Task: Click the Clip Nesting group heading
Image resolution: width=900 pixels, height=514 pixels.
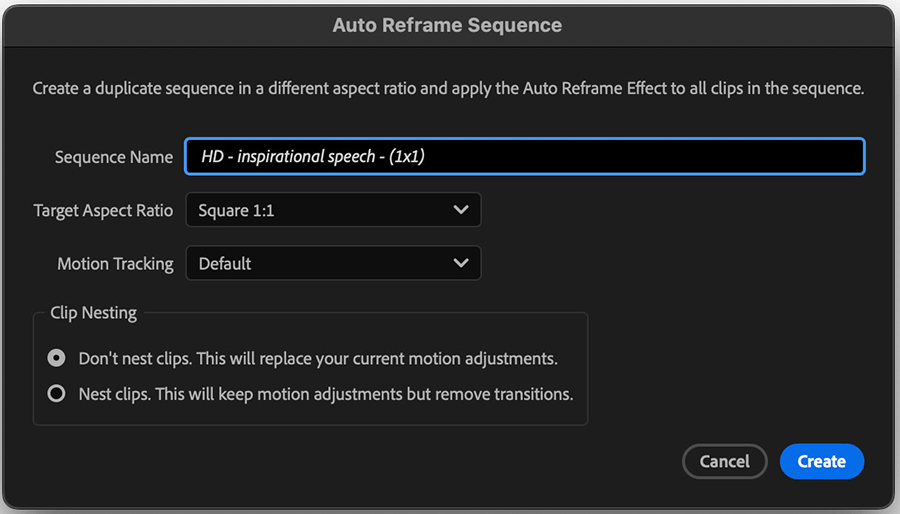Action: coord(94,313)
